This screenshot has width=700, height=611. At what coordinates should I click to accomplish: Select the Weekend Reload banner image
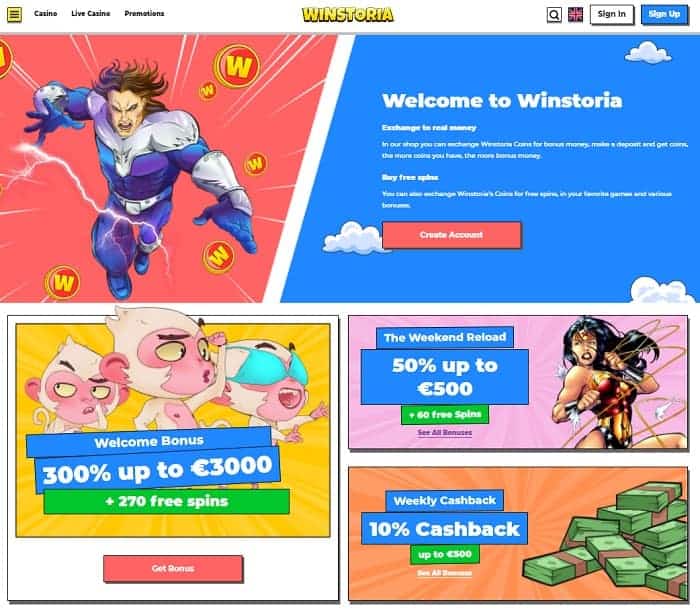click(518, 382)
